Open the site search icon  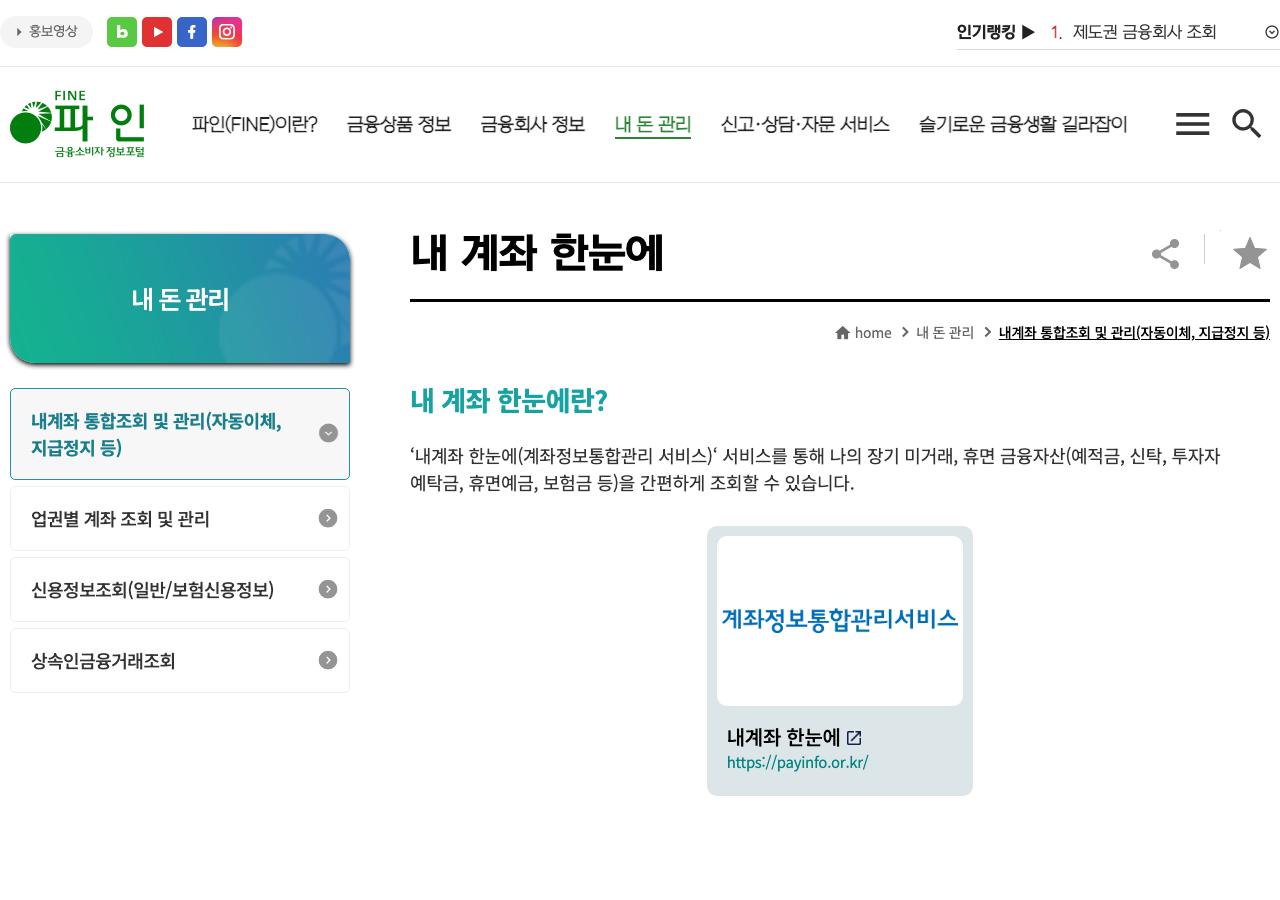tap(1245, 123)
